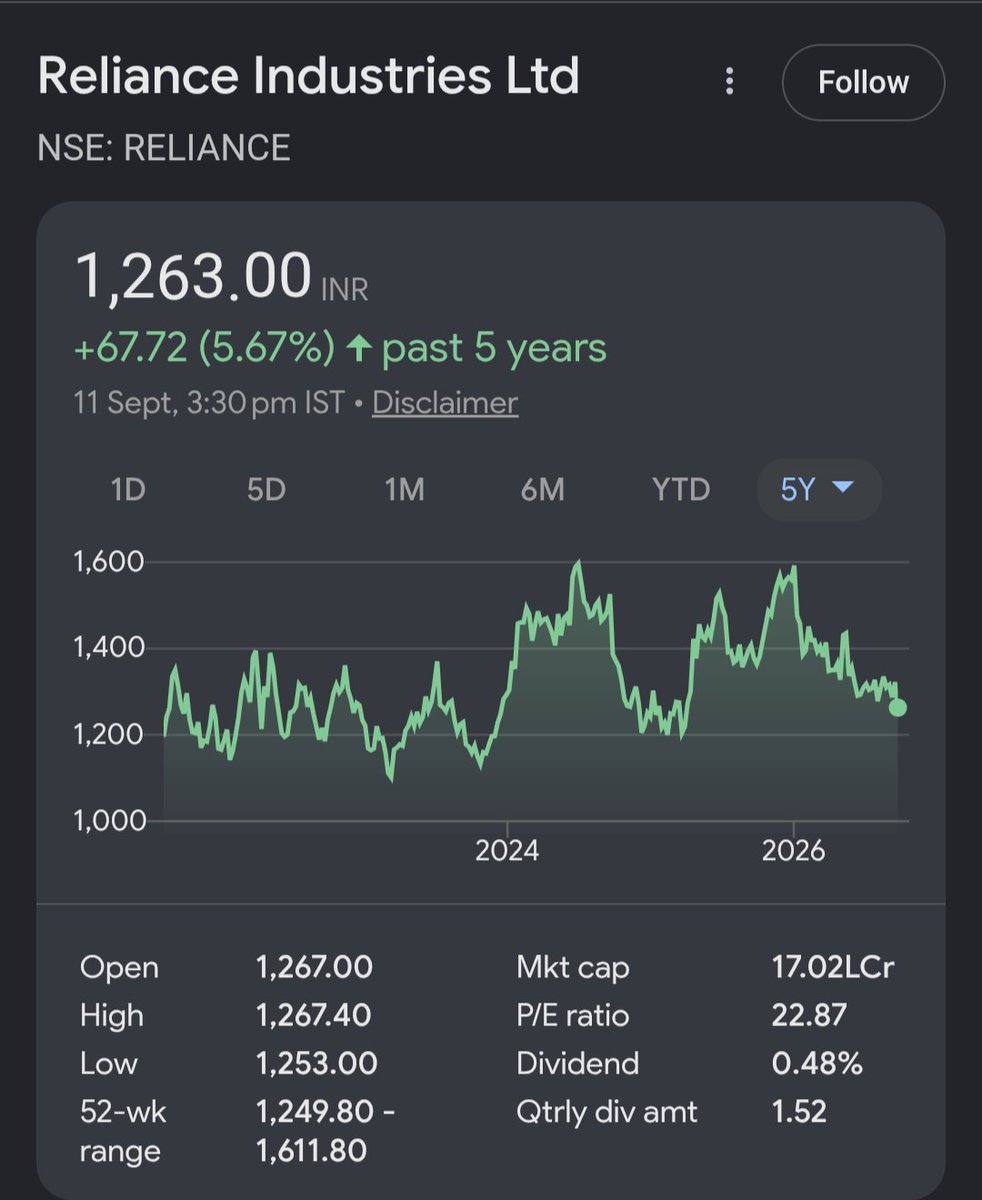
Task: Click the High label
Action: click(x=112, y=1015)
